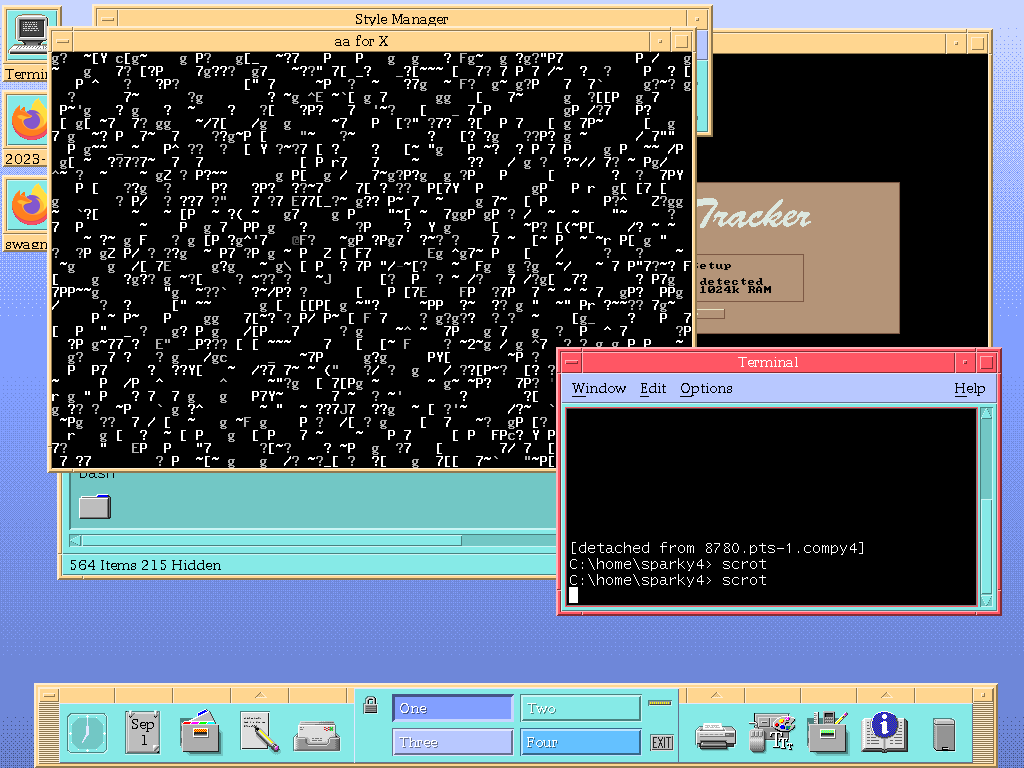1024x768 pixels.
Task: Open Style Manager palette icon in panel
Action: [x=773, y=733]
